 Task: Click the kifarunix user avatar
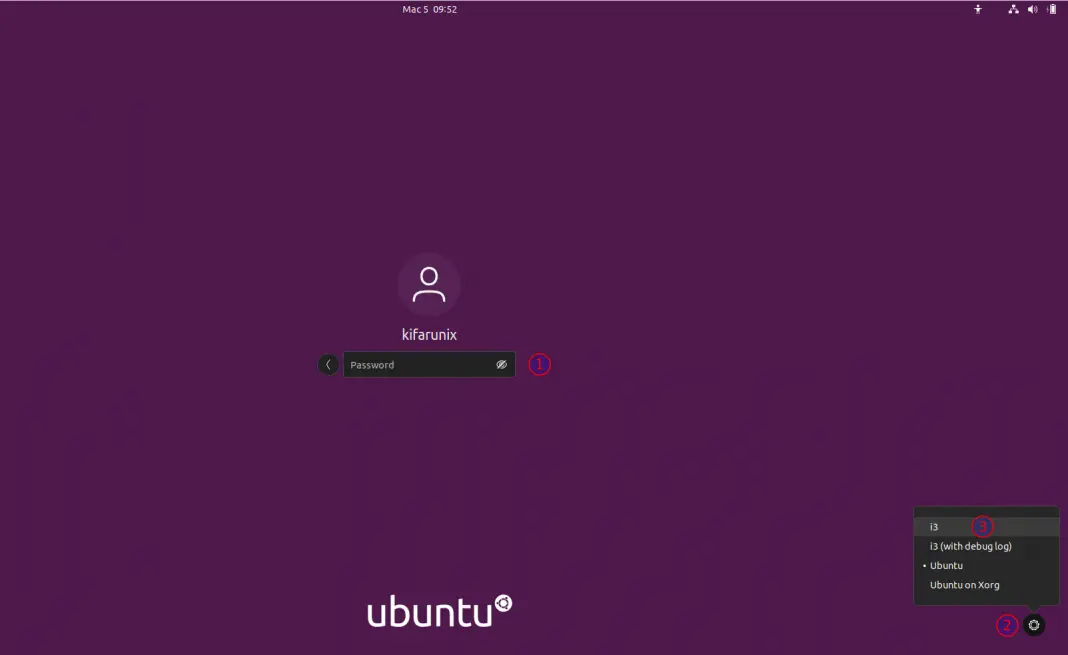429,284
